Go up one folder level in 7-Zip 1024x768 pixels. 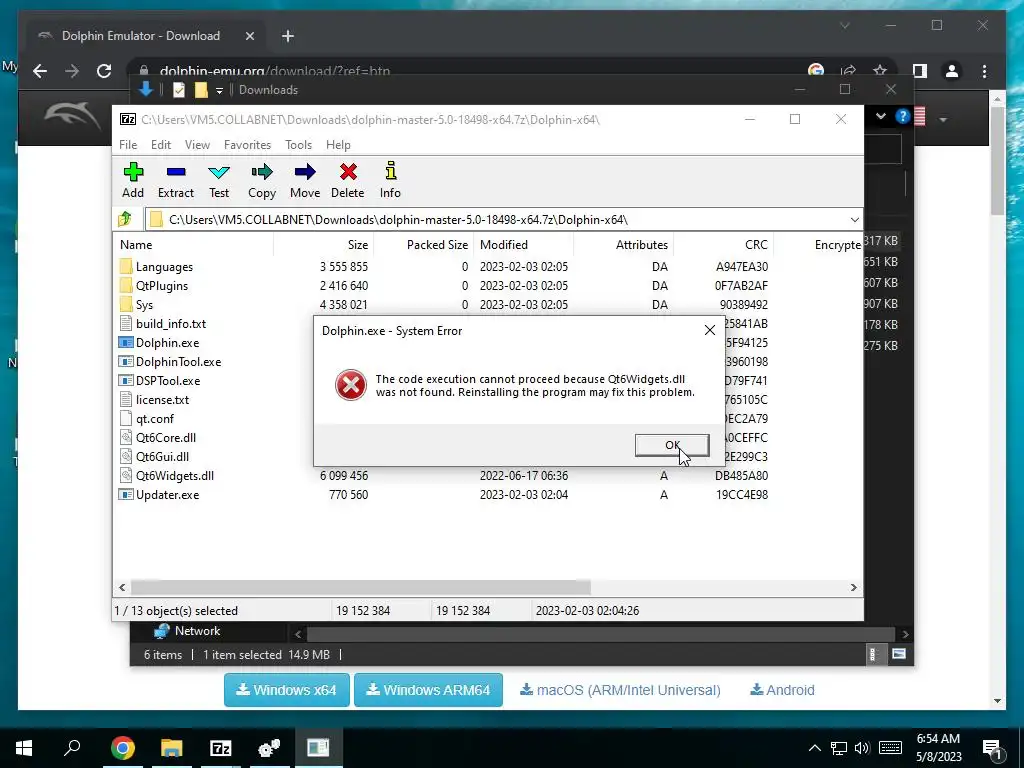point(125,219)
